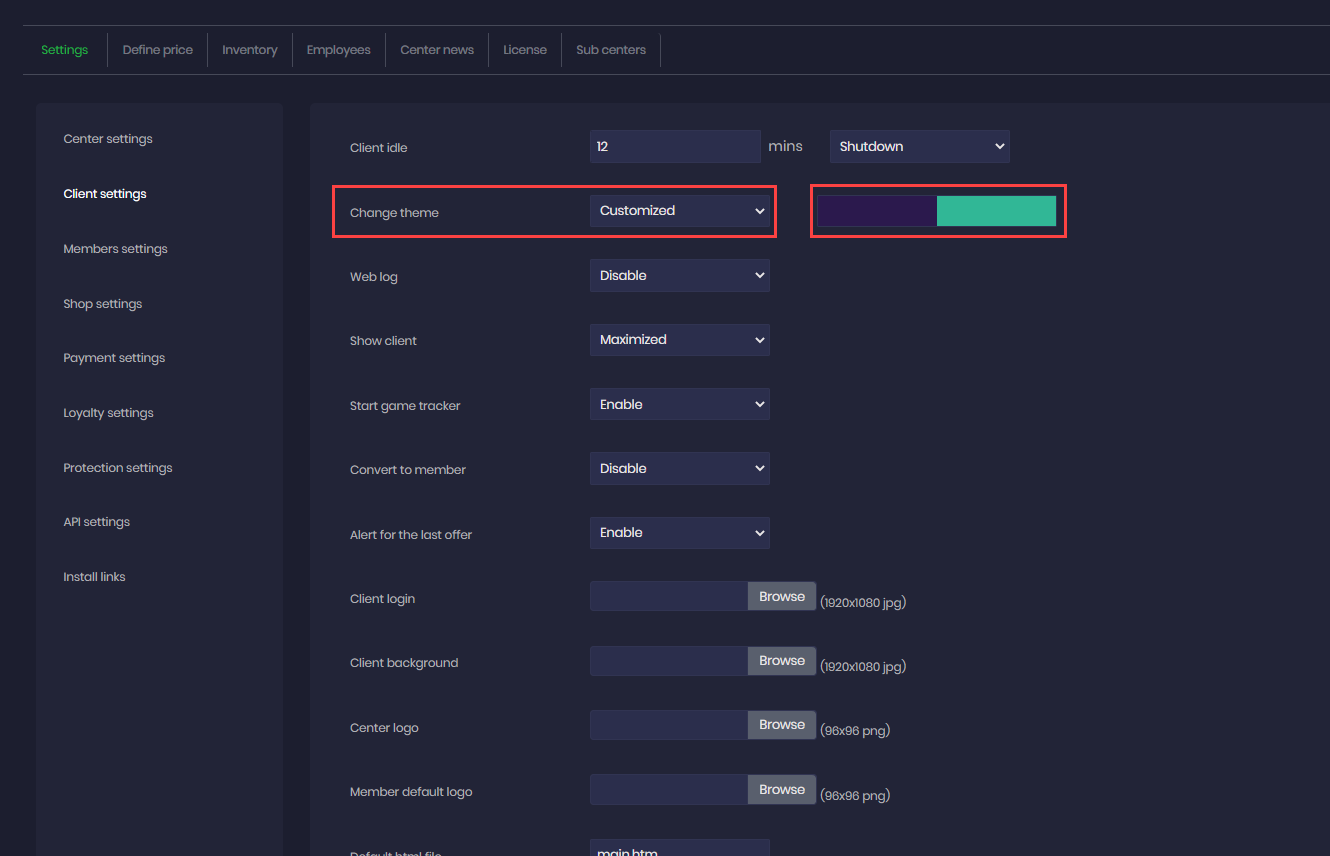The width and height of the screenshot is (1330, 856).
Task: Open the Sub centers tab
Action: pos(611,50)
